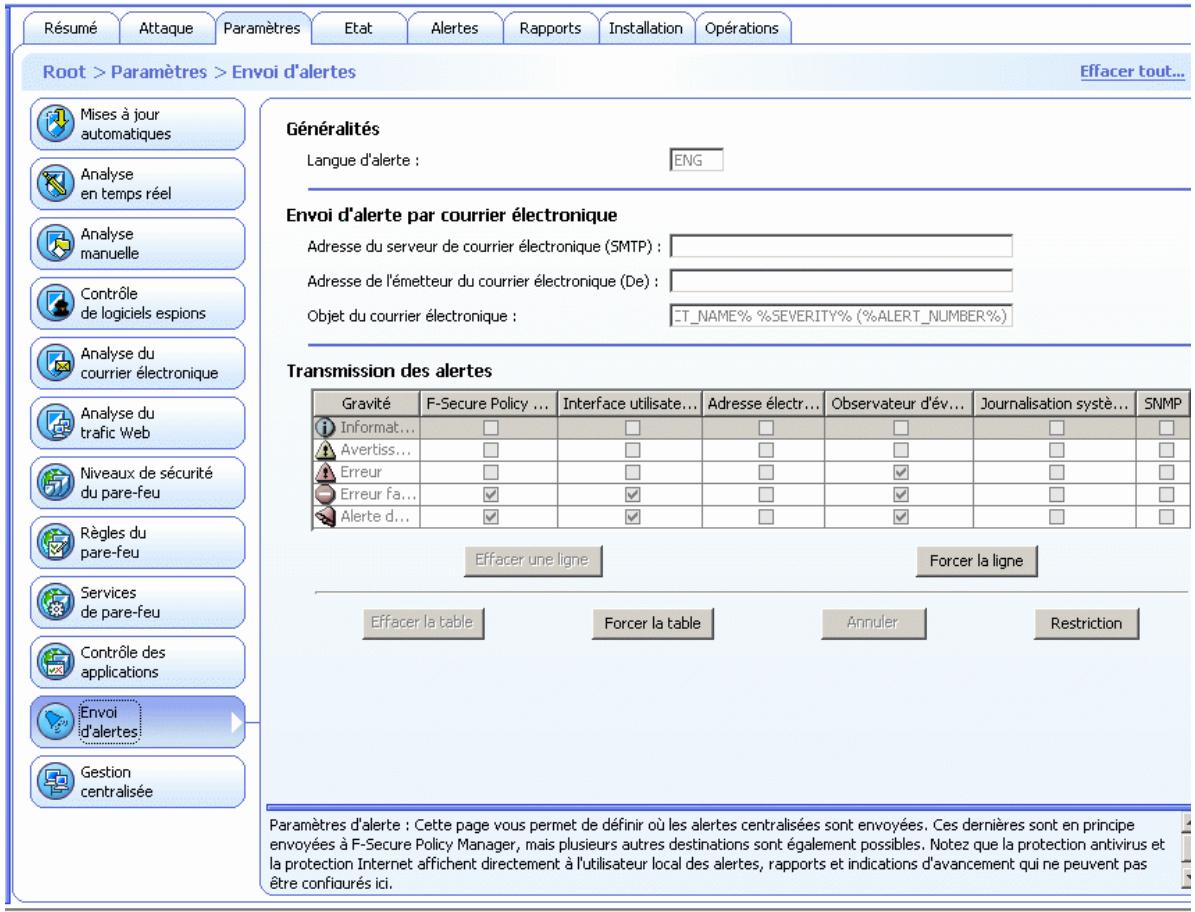Click the Objet du courrier électronique field
The image size is (1195, 912).
click(x=841, y=315)
